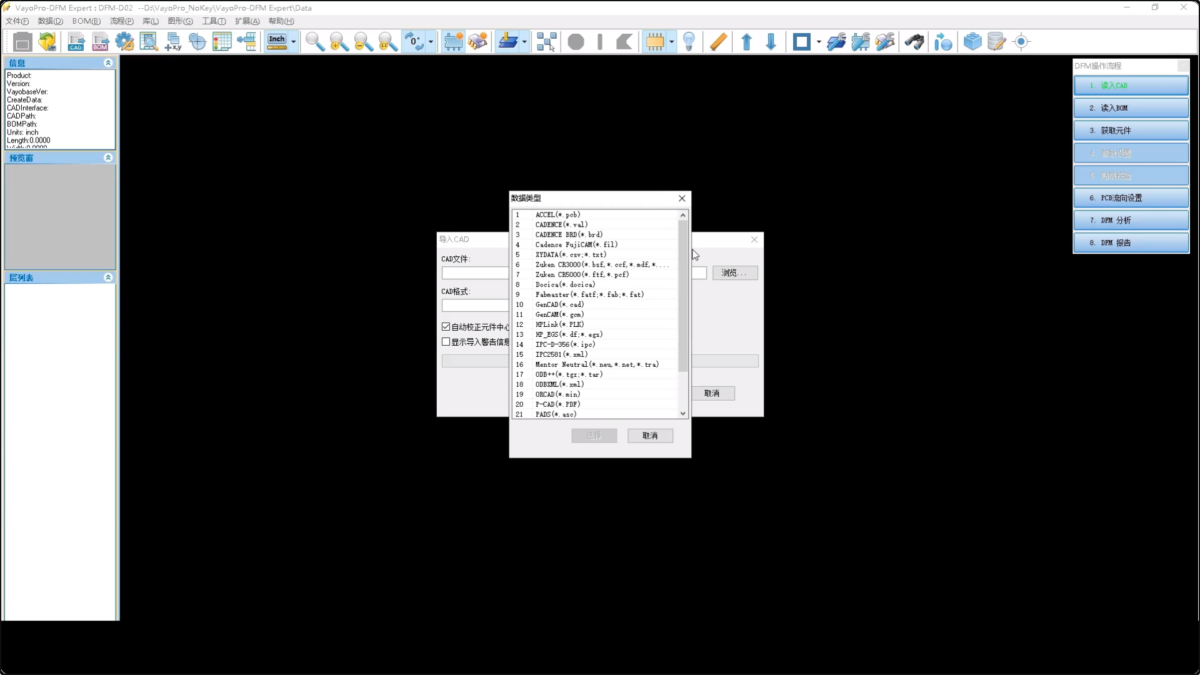Click the lightbulb highlight icon

688,42
